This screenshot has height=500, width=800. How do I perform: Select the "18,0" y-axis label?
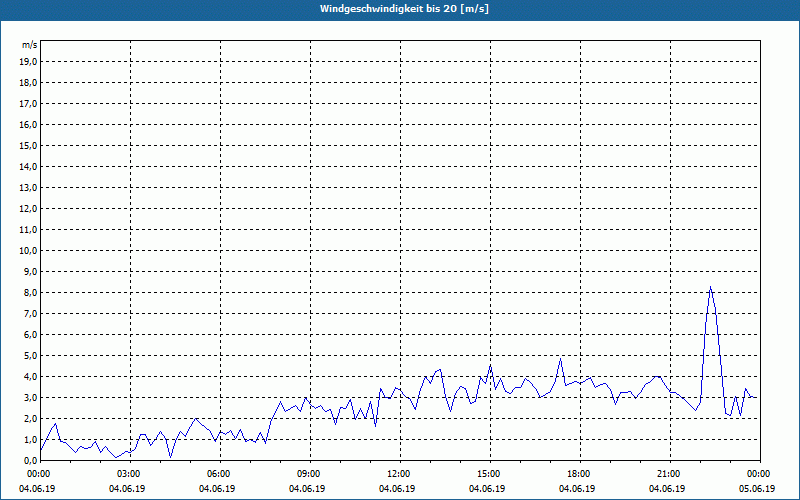[x=28, y=83]
